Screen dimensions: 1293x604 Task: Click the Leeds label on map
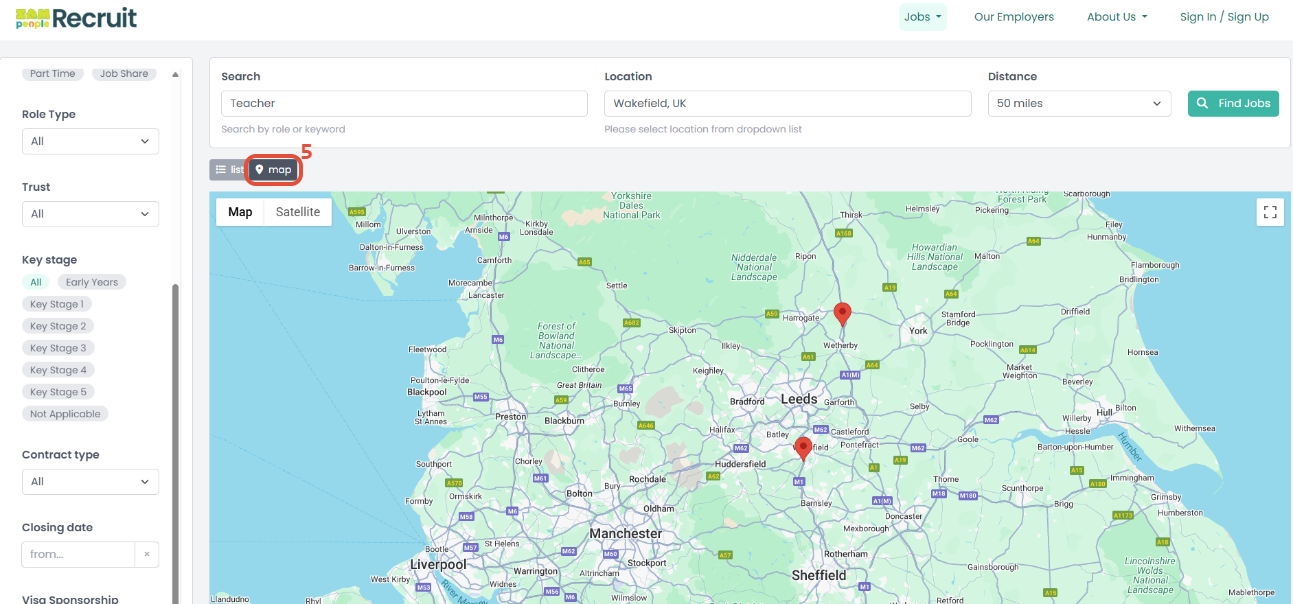(x=799, y=399)
